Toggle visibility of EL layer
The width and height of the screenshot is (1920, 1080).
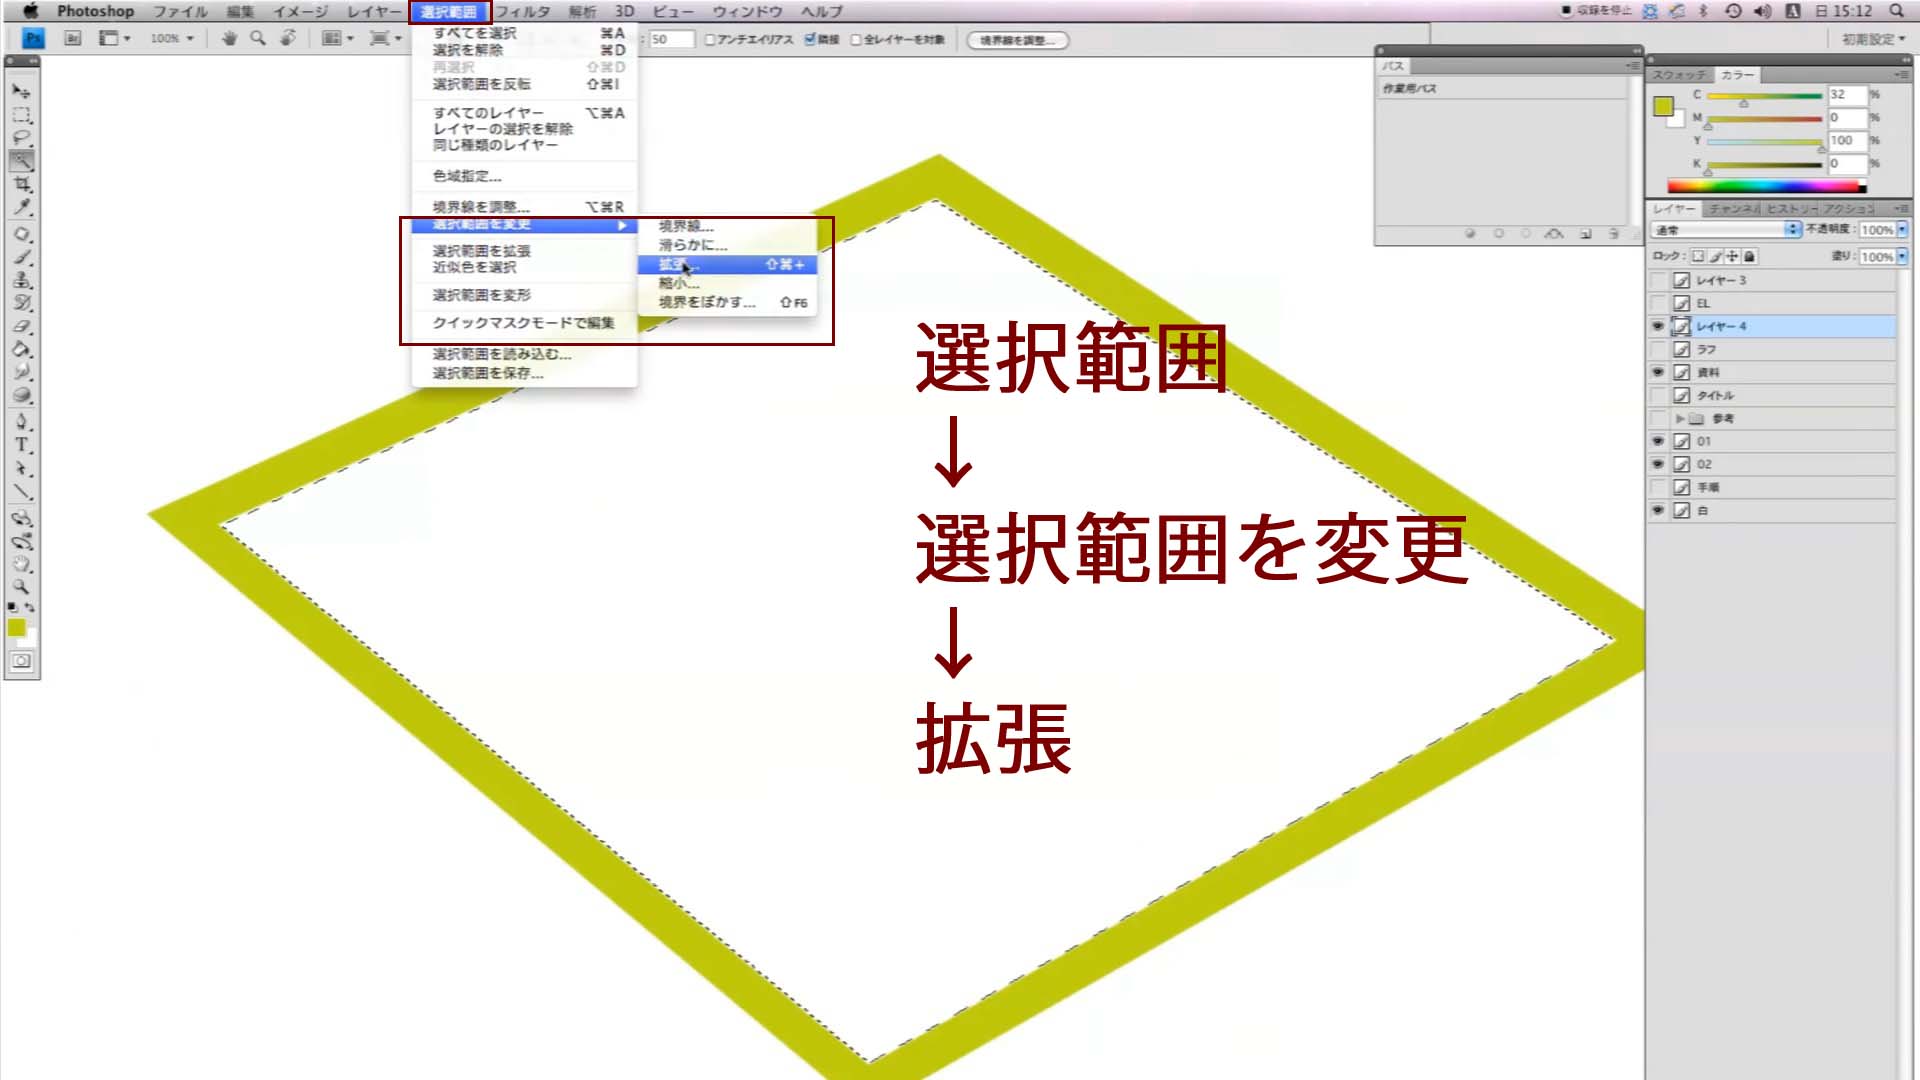coord(1658,303)
